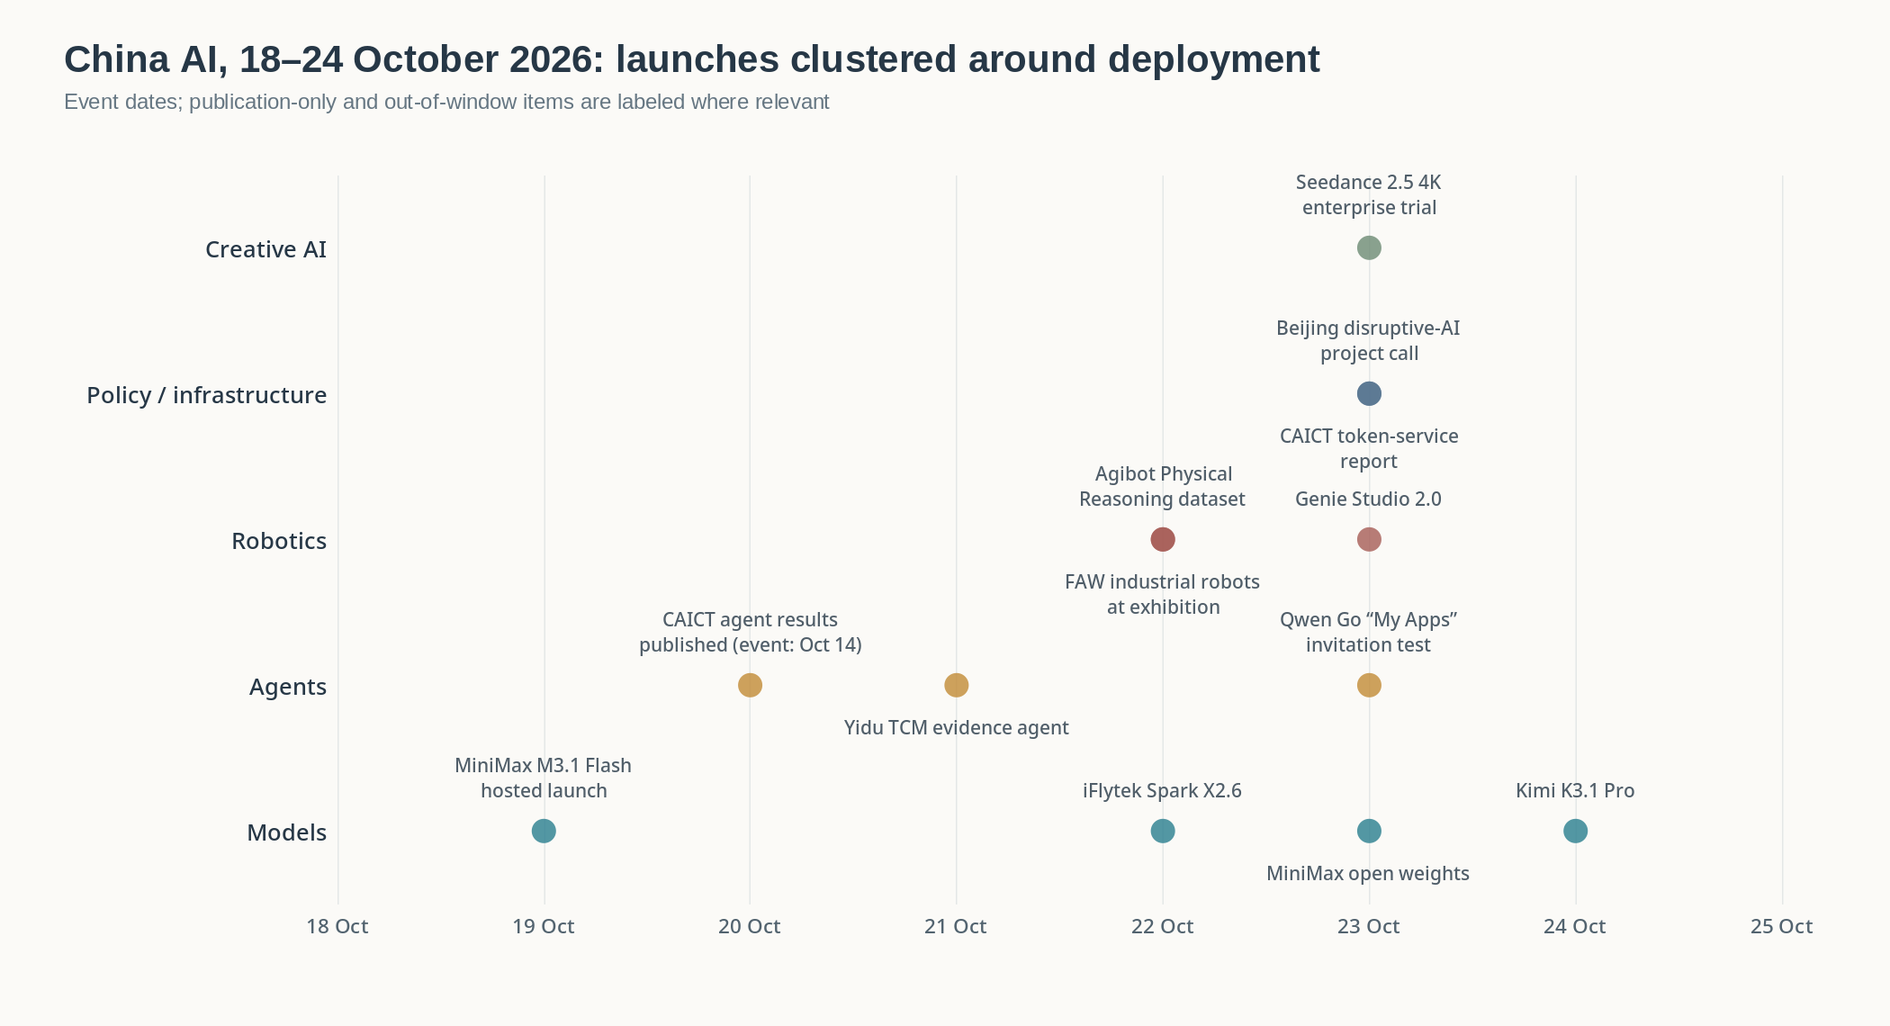Select the "Beijing disruptive-AI project call" label
The image size is (1890, 1026).
(x=1369, y=341)
